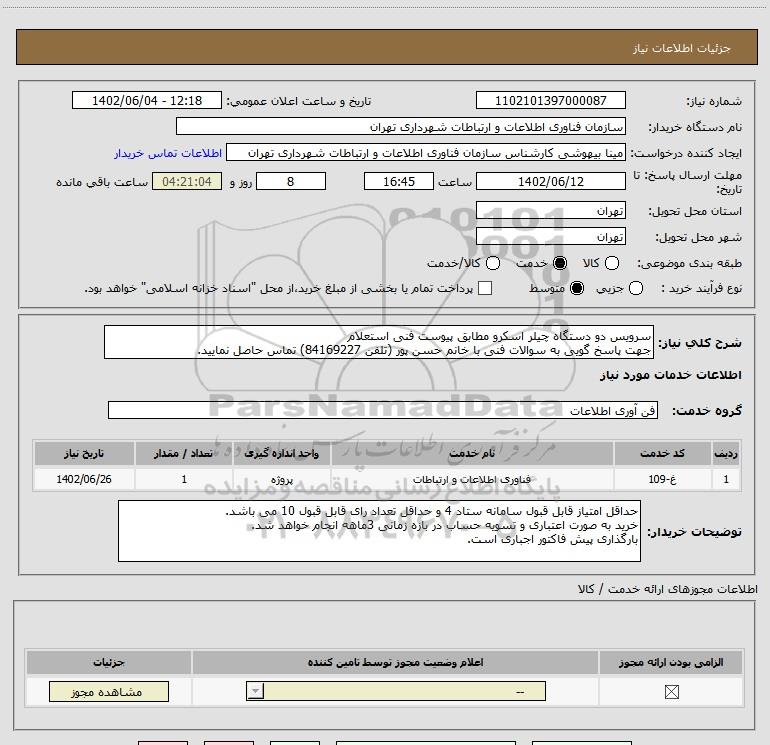Choose the متوسط purchase type radio

tap(577, 288)
